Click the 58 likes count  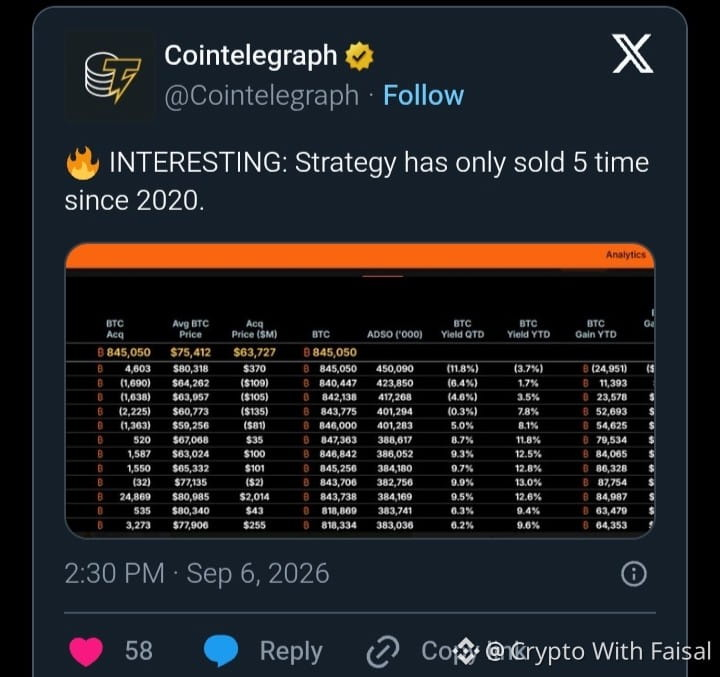pos(139,651)
